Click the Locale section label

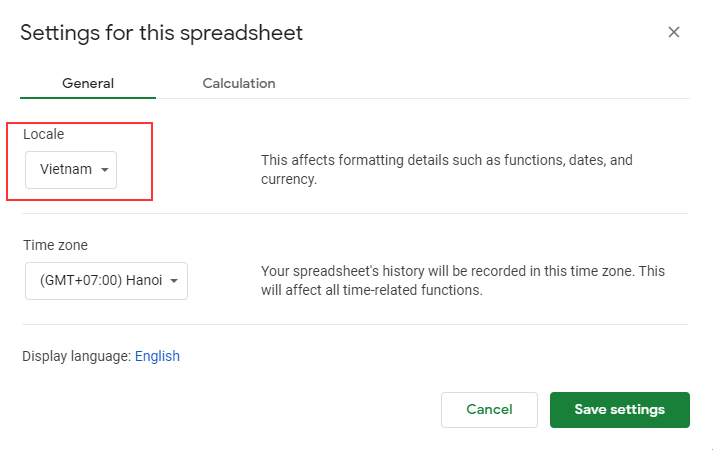tap(43, 133)
